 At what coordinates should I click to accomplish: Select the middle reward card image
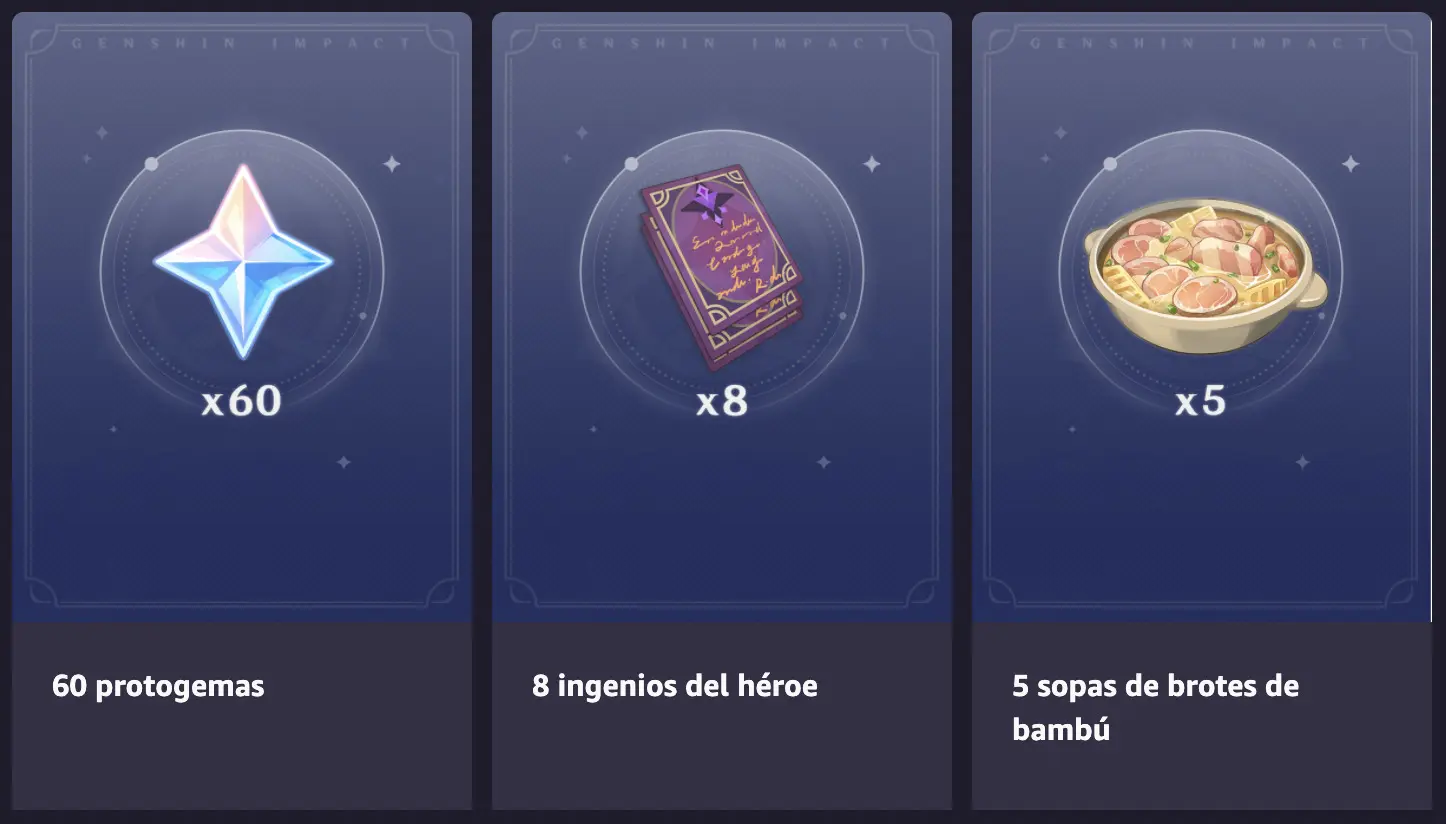pos(722,318)
